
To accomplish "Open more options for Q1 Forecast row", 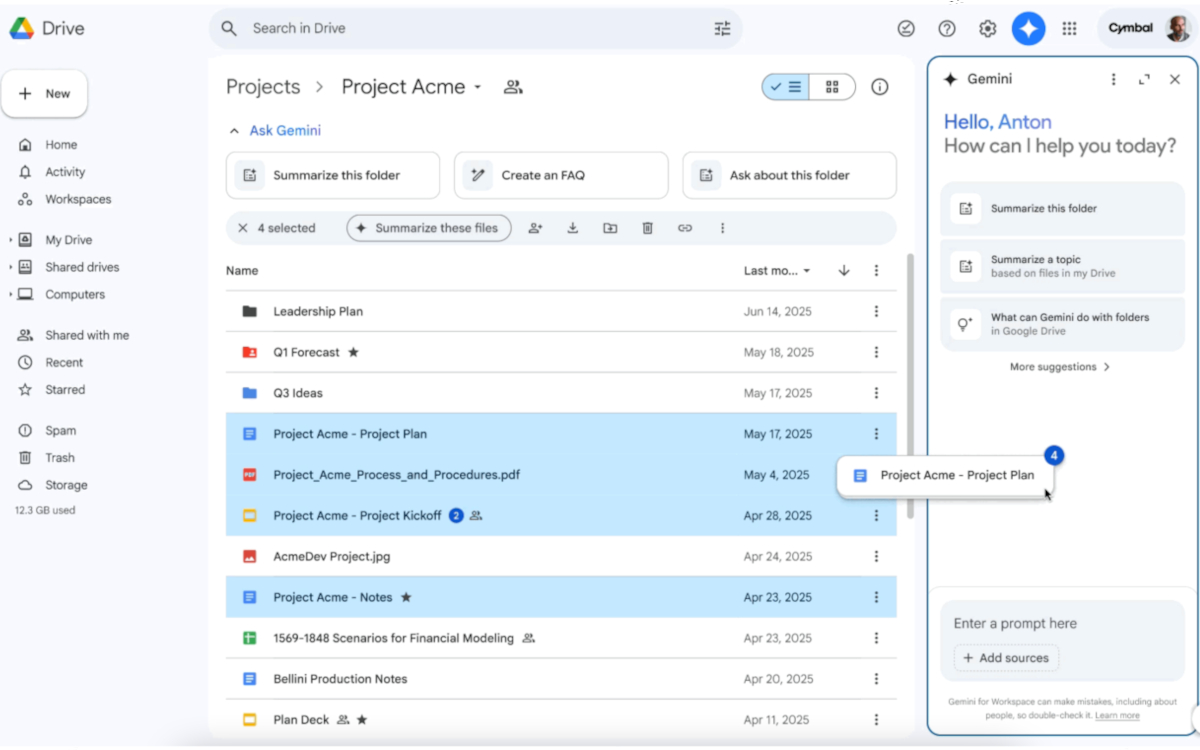I will 876,352.
